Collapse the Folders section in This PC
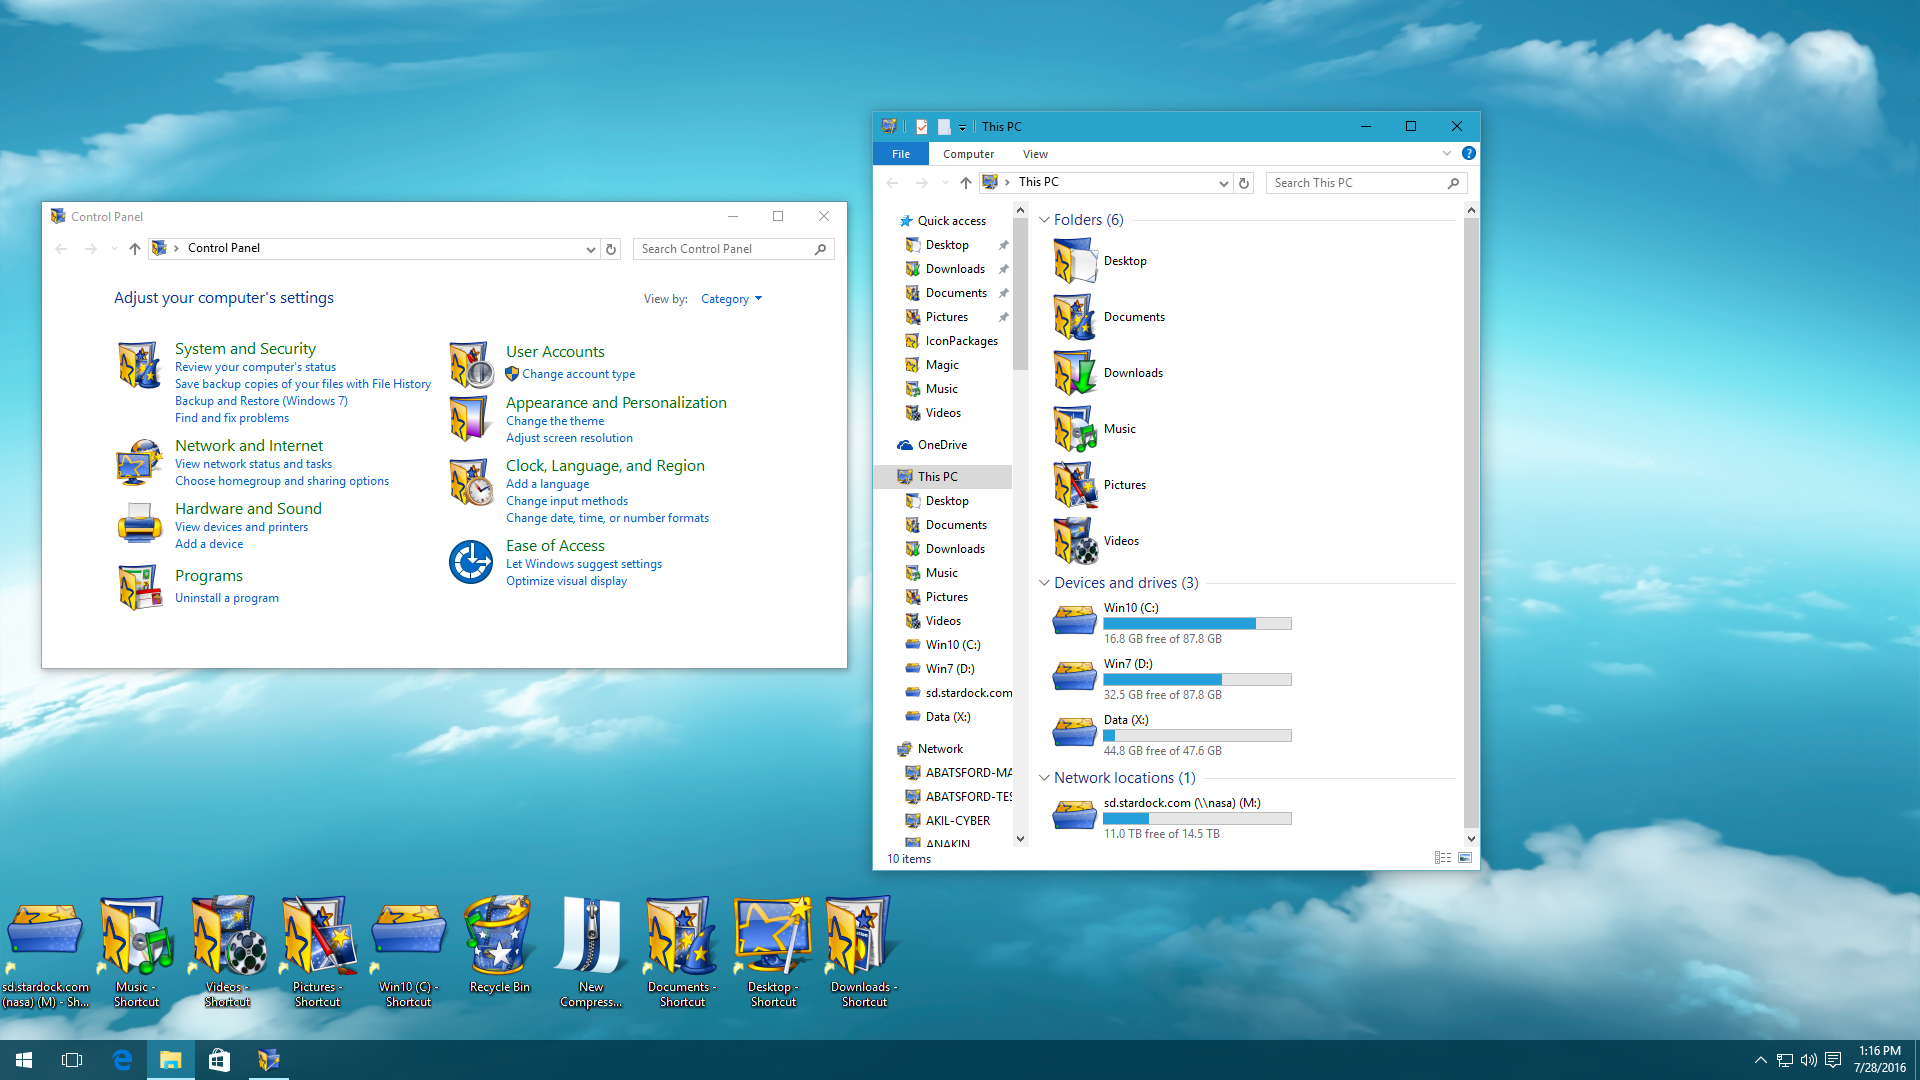This screenshot has width=1920, height=1080. [x=1043, y=219]
